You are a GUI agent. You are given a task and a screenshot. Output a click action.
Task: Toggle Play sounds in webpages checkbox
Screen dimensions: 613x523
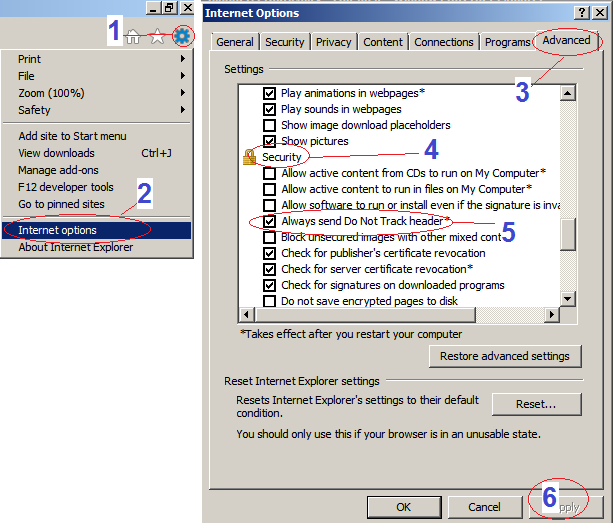(269, 109)
